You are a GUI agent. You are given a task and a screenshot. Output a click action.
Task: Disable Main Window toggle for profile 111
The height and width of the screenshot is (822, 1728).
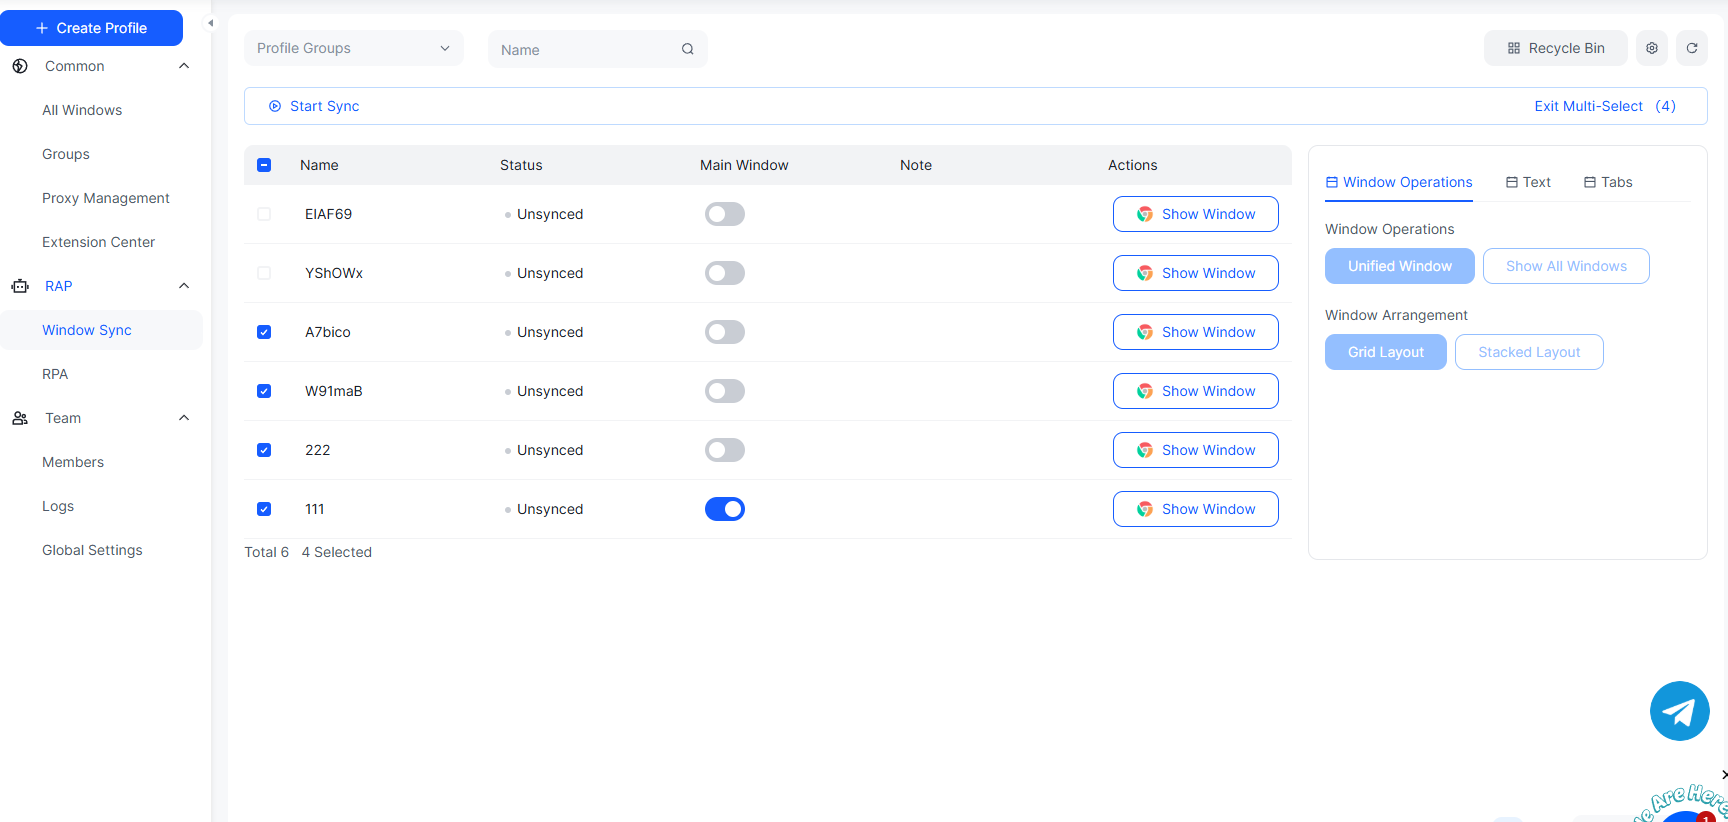click(x=724, y=509)
